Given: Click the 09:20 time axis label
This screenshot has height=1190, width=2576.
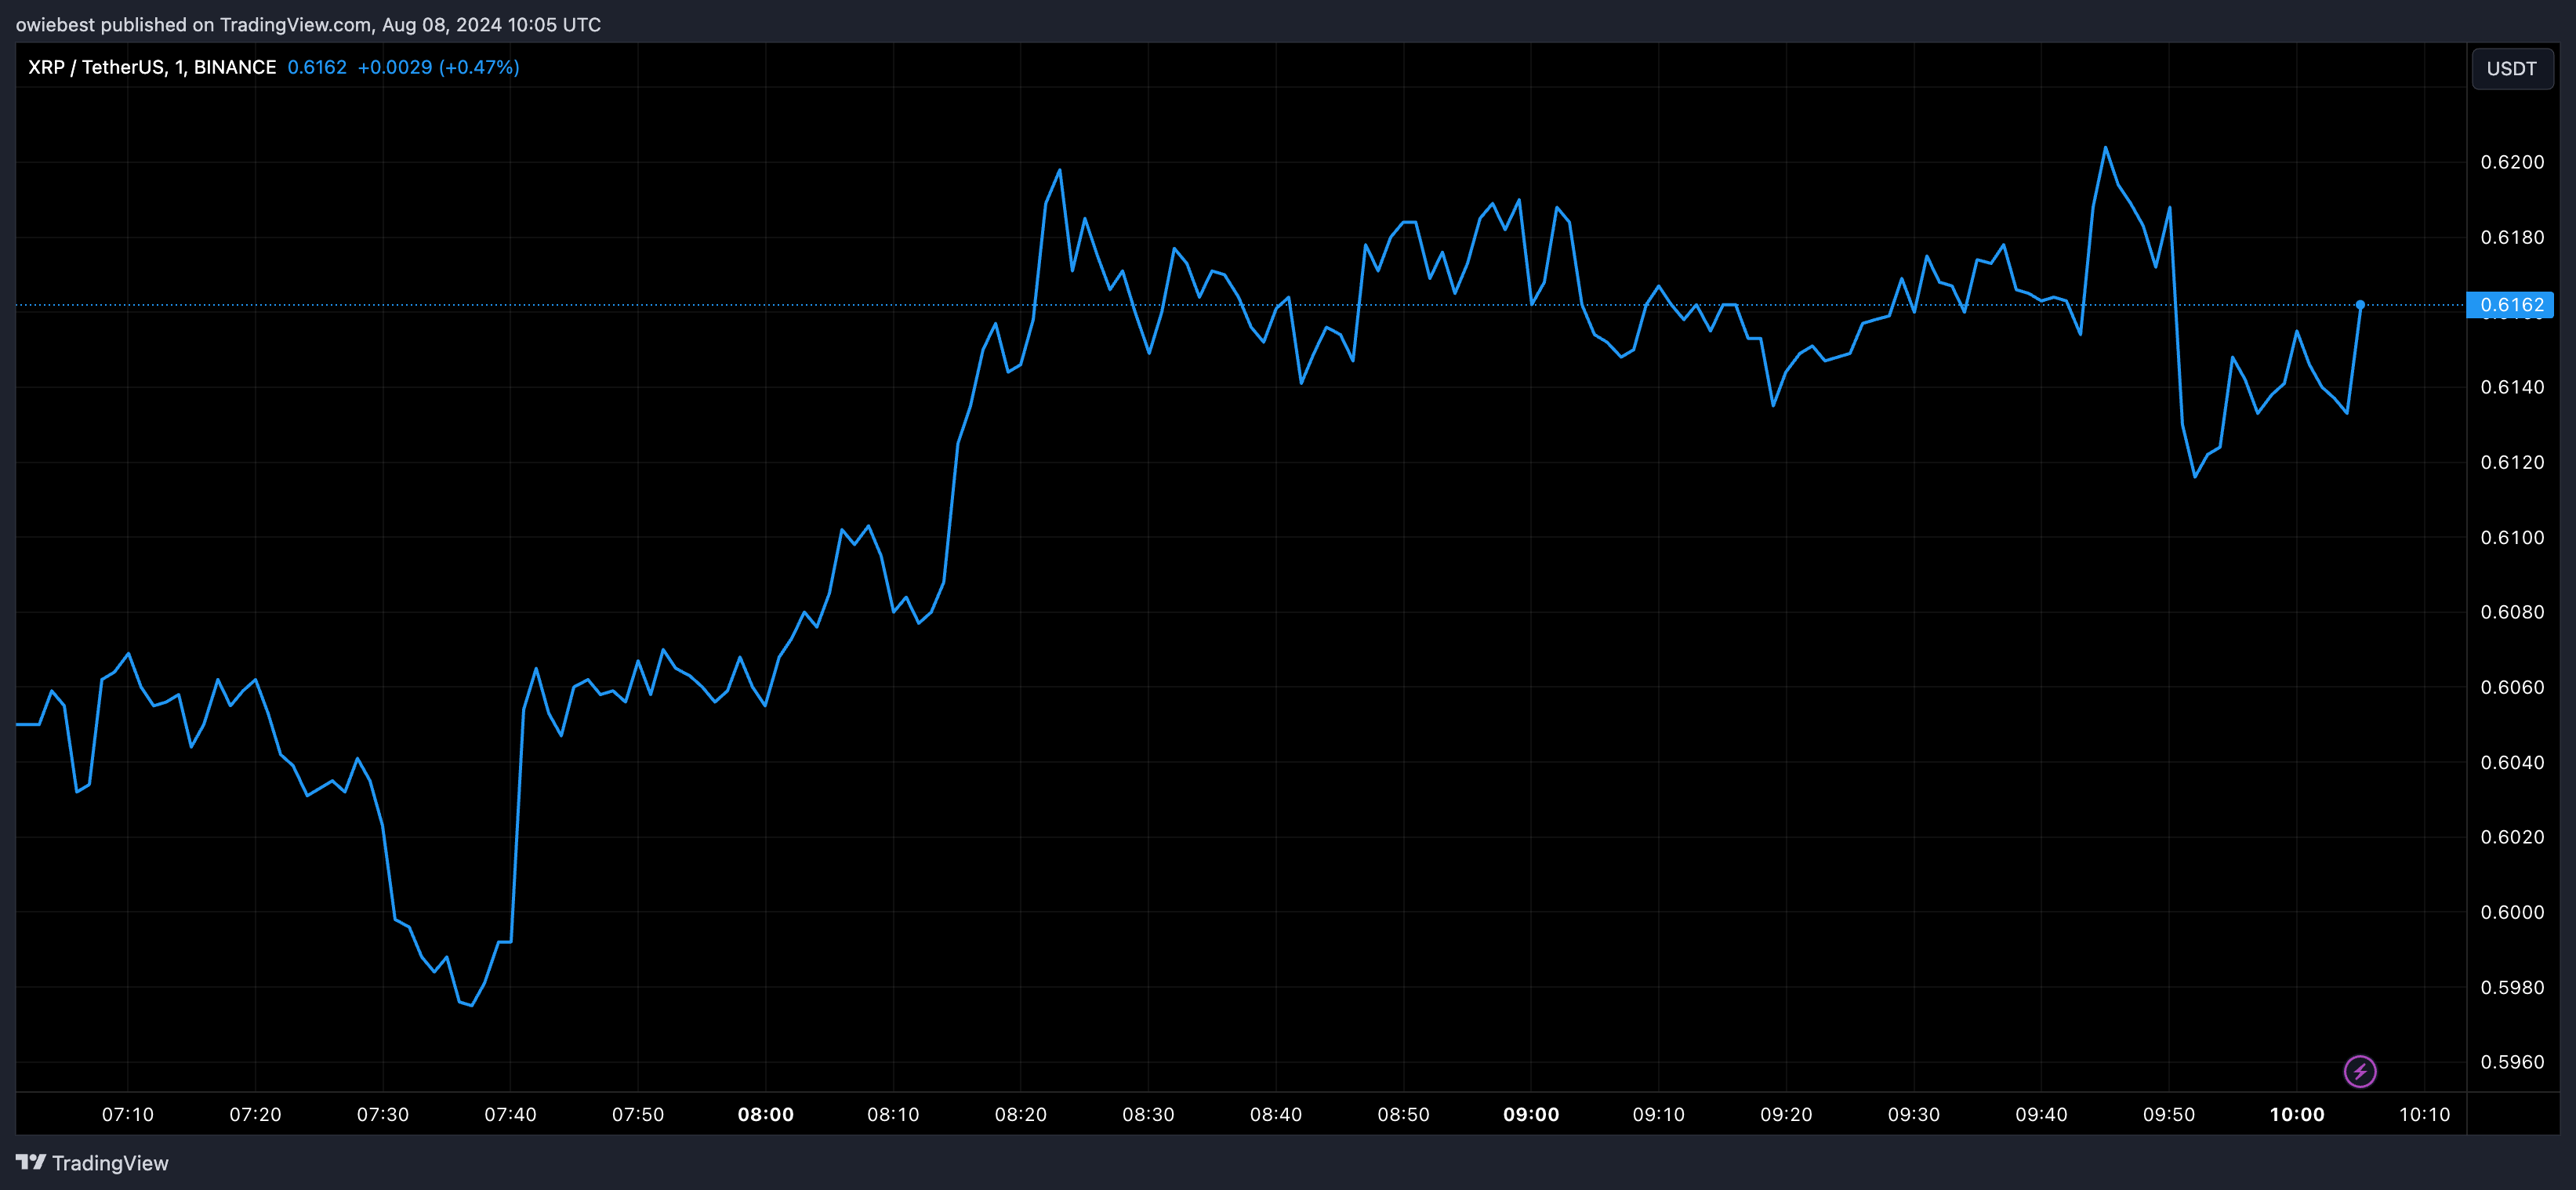Looking at the screenshot, I should coord(1786,1114).
